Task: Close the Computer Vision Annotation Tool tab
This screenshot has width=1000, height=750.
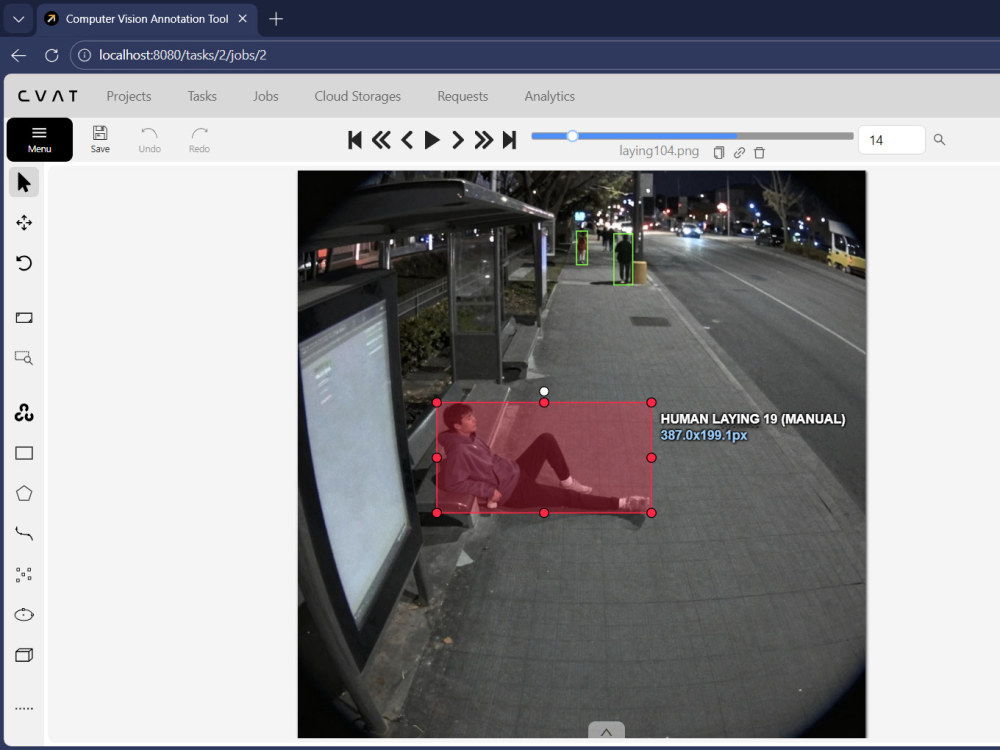Action: click(243, 19)
